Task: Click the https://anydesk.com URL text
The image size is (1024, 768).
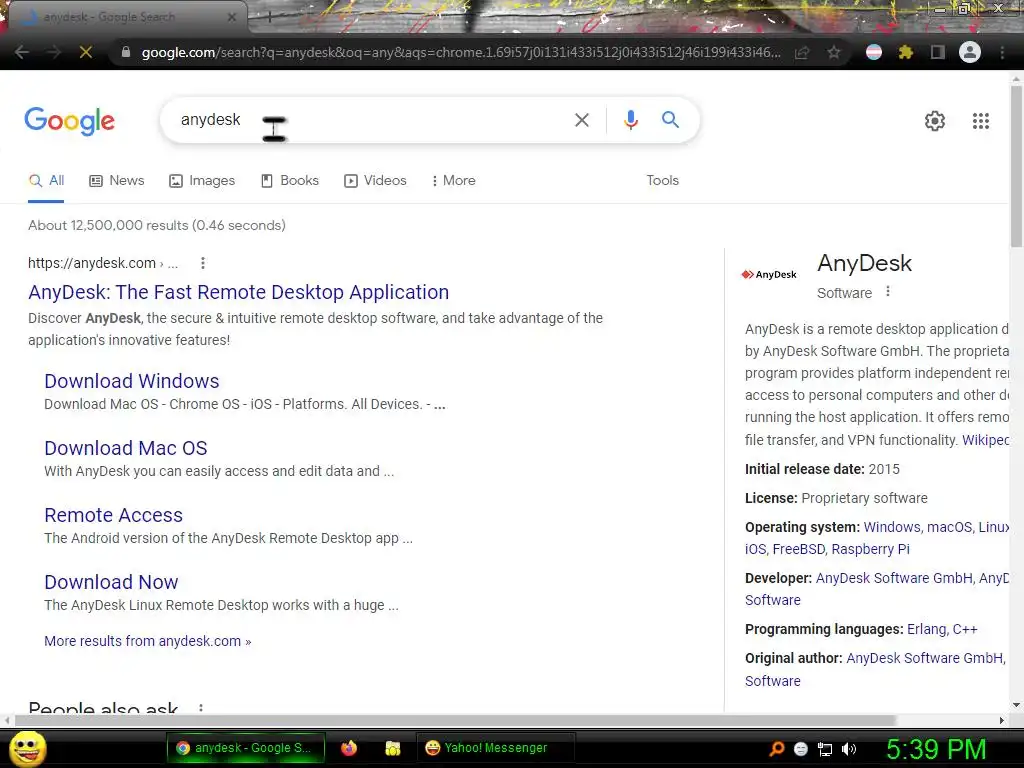Action: pyautogui.click(x=91, y=263)
